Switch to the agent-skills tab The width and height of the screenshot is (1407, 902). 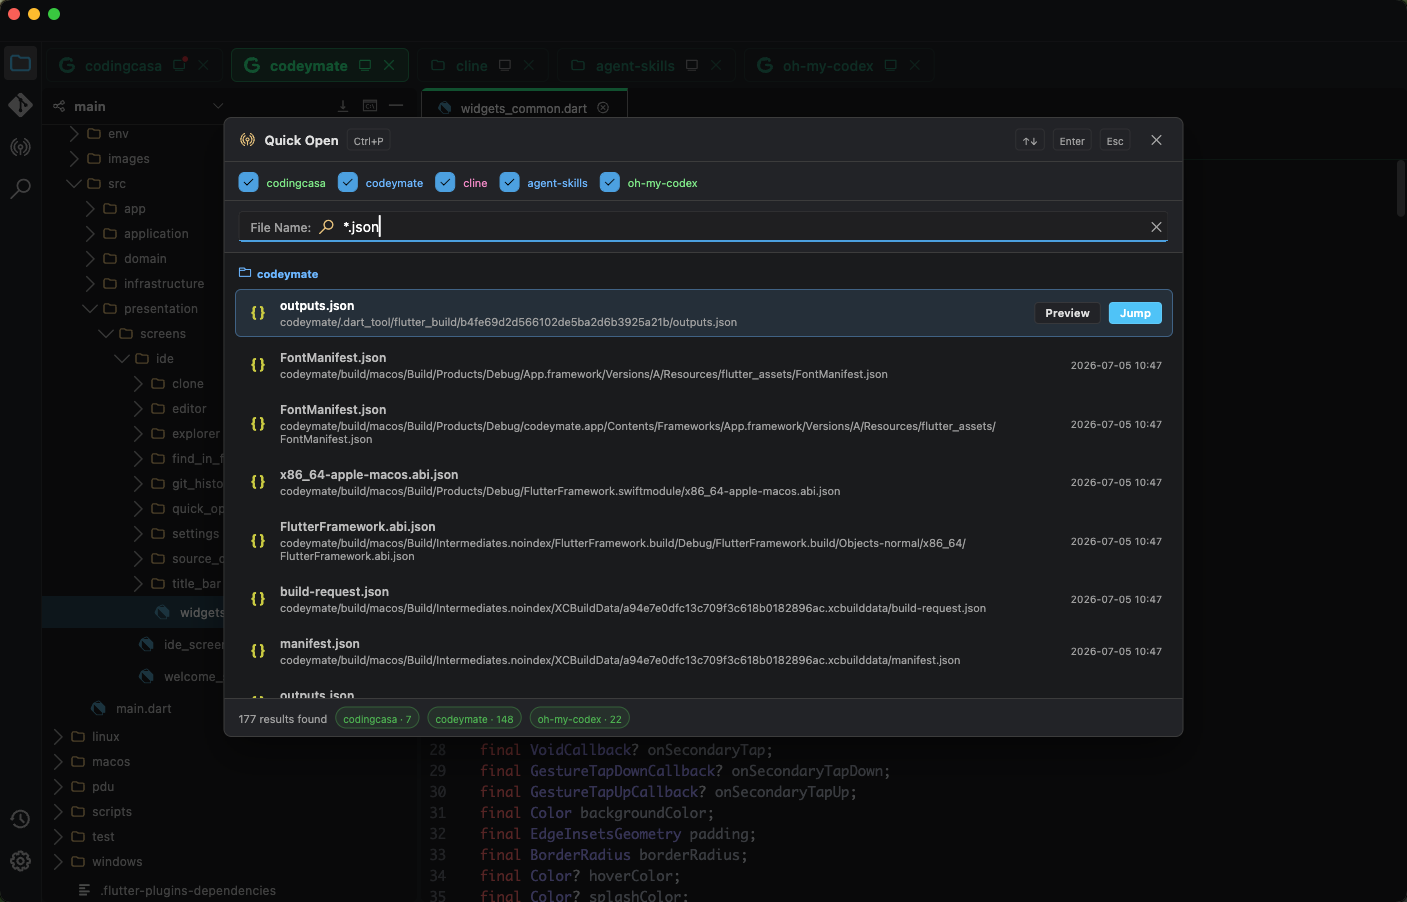click(x=635, y=66)
